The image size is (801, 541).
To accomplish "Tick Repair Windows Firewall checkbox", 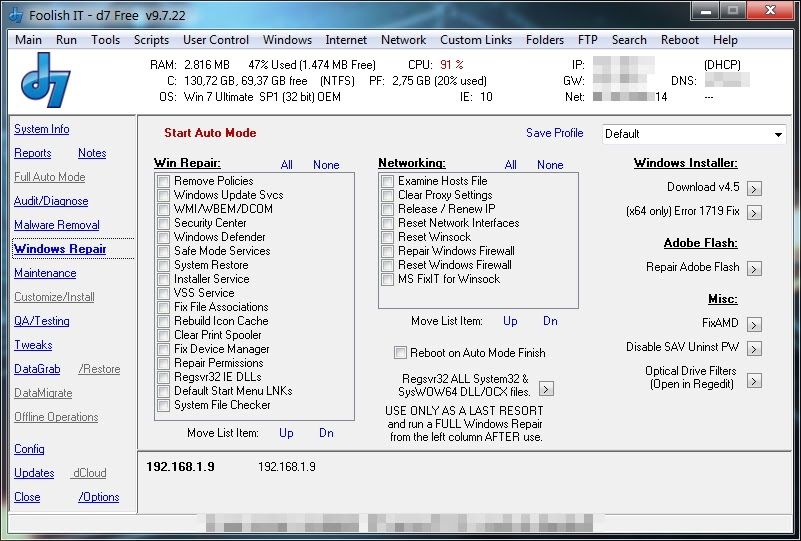I will coord(388,251).
